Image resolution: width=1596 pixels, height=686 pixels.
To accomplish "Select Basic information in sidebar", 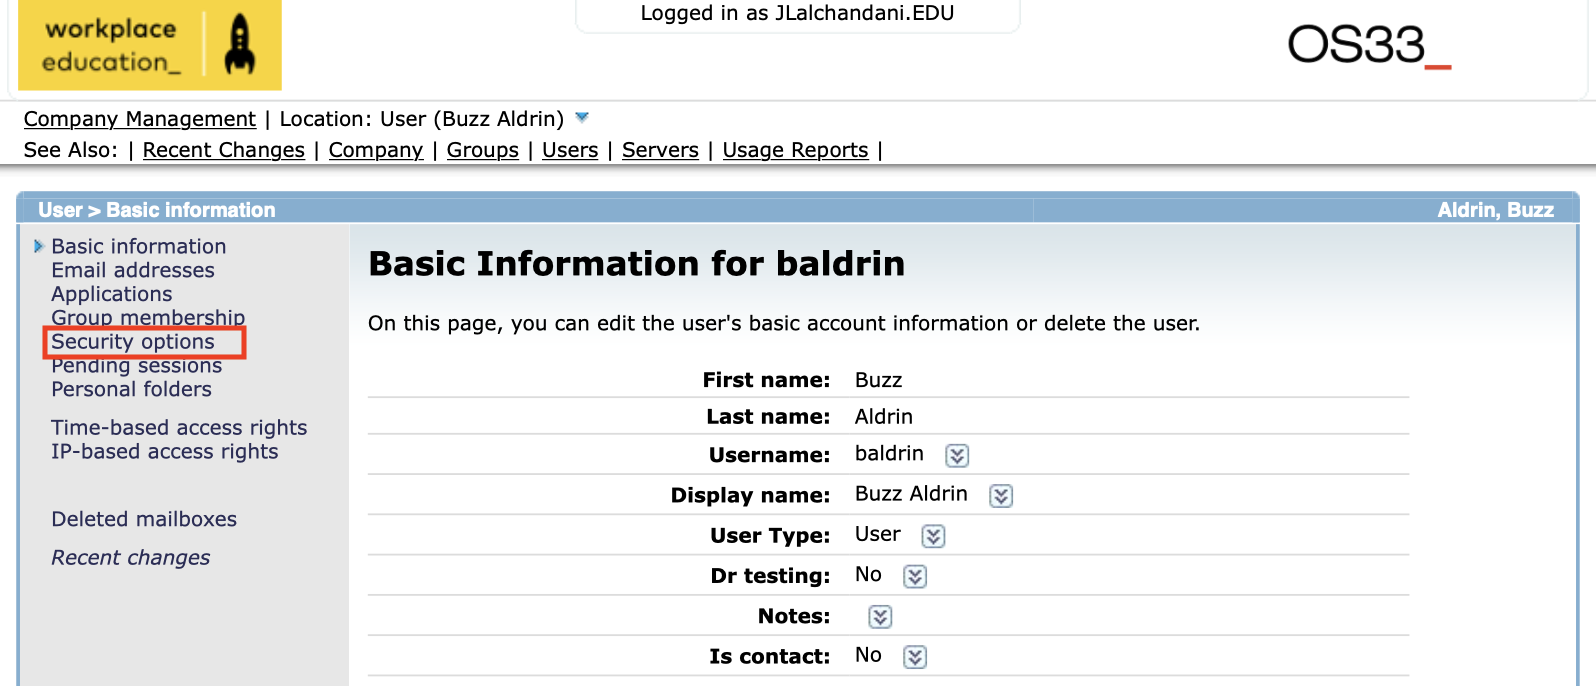I will tap(138, 246).
